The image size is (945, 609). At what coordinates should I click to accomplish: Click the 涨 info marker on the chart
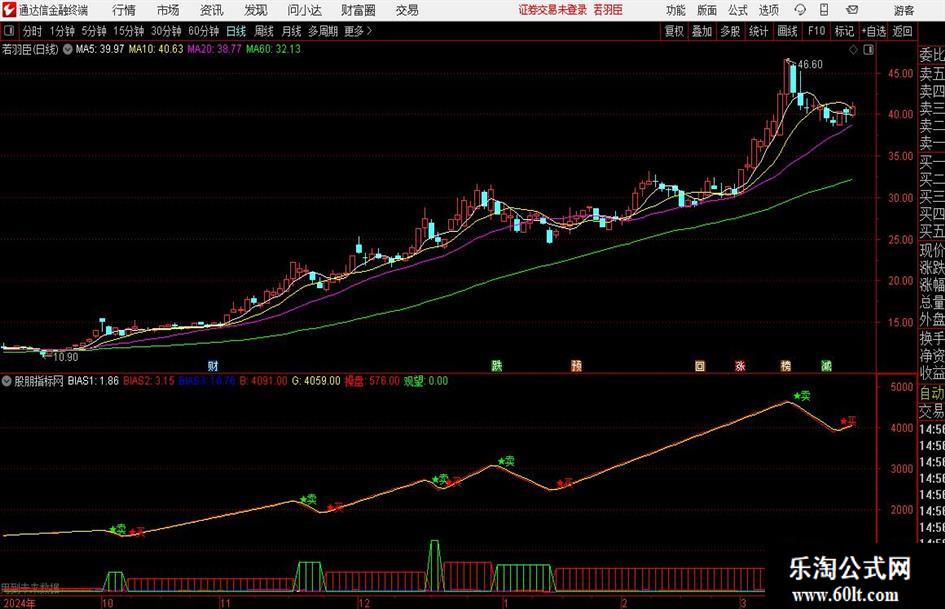740,365
